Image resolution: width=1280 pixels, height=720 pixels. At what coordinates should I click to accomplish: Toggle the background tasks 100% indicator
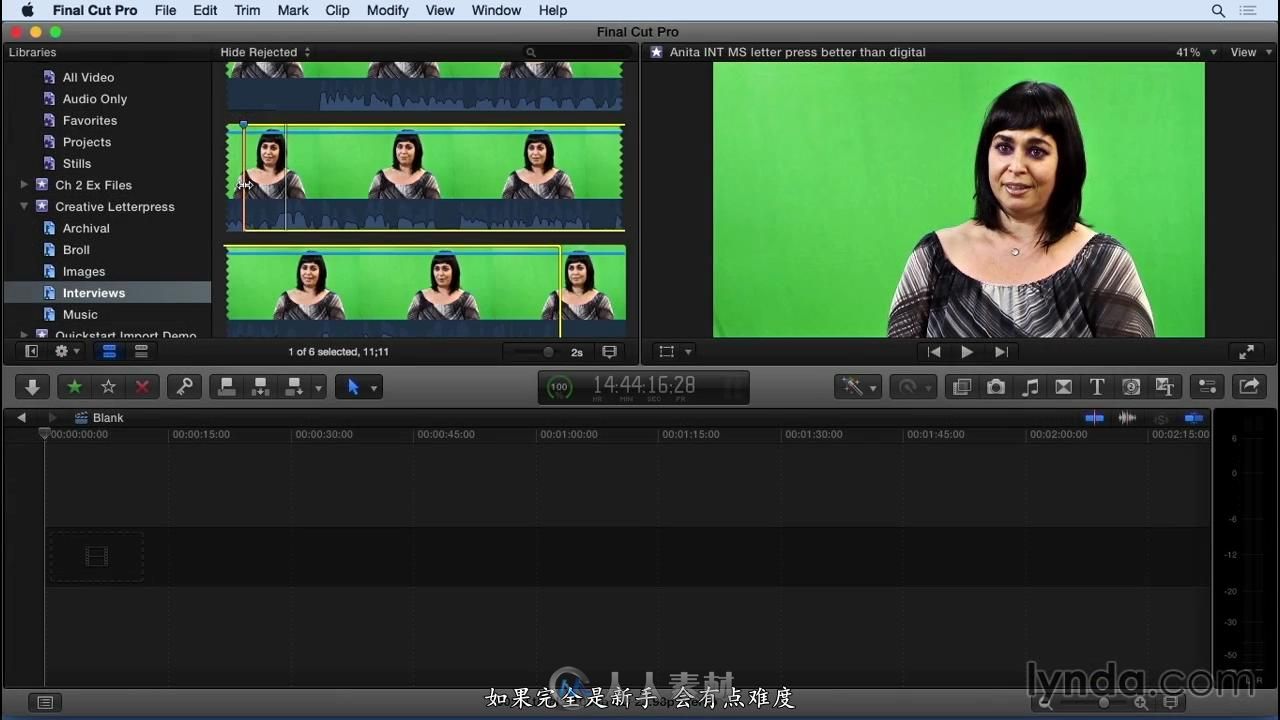[x=560, y=387]
